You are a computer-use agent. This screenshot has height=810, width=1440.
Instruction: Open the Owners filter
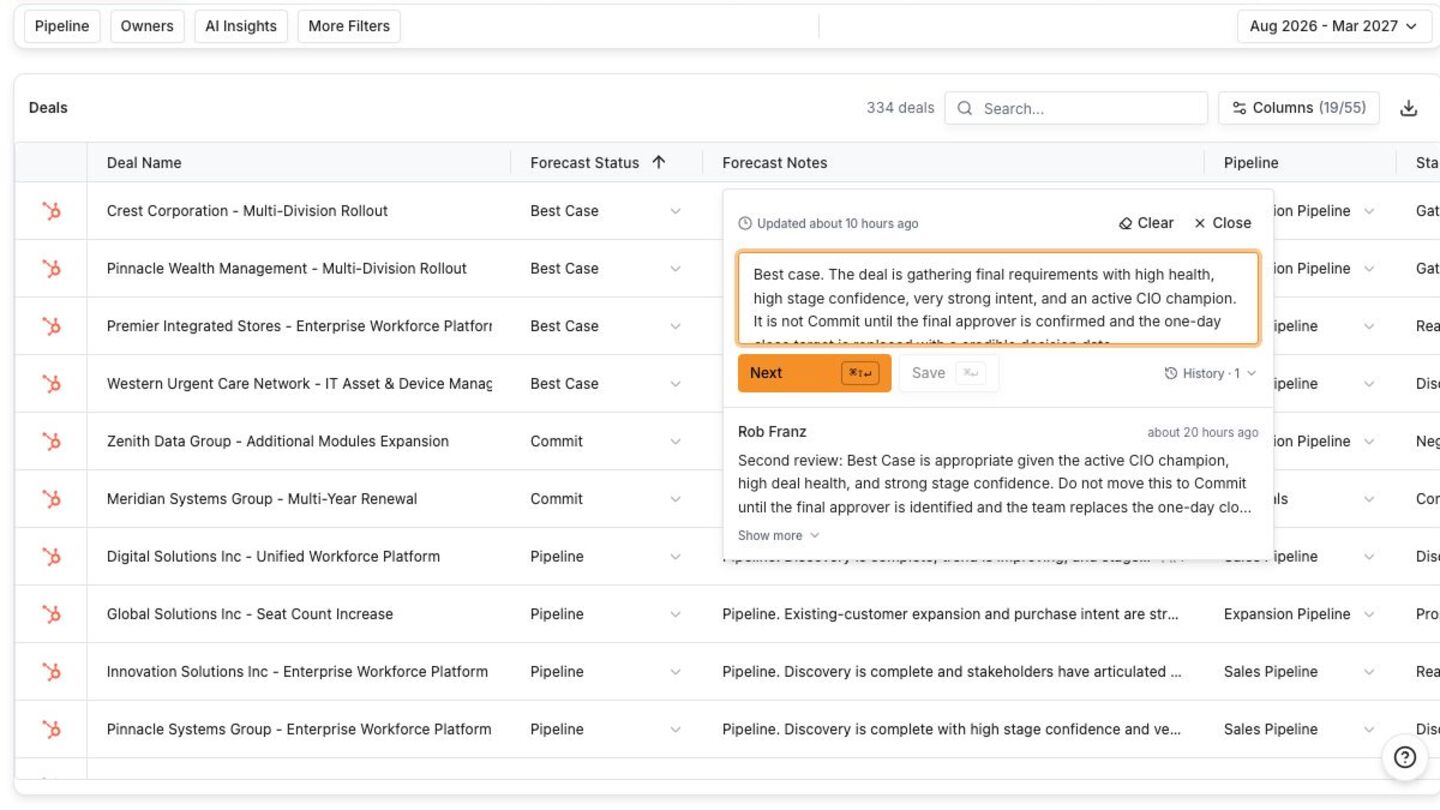point(147,26)
